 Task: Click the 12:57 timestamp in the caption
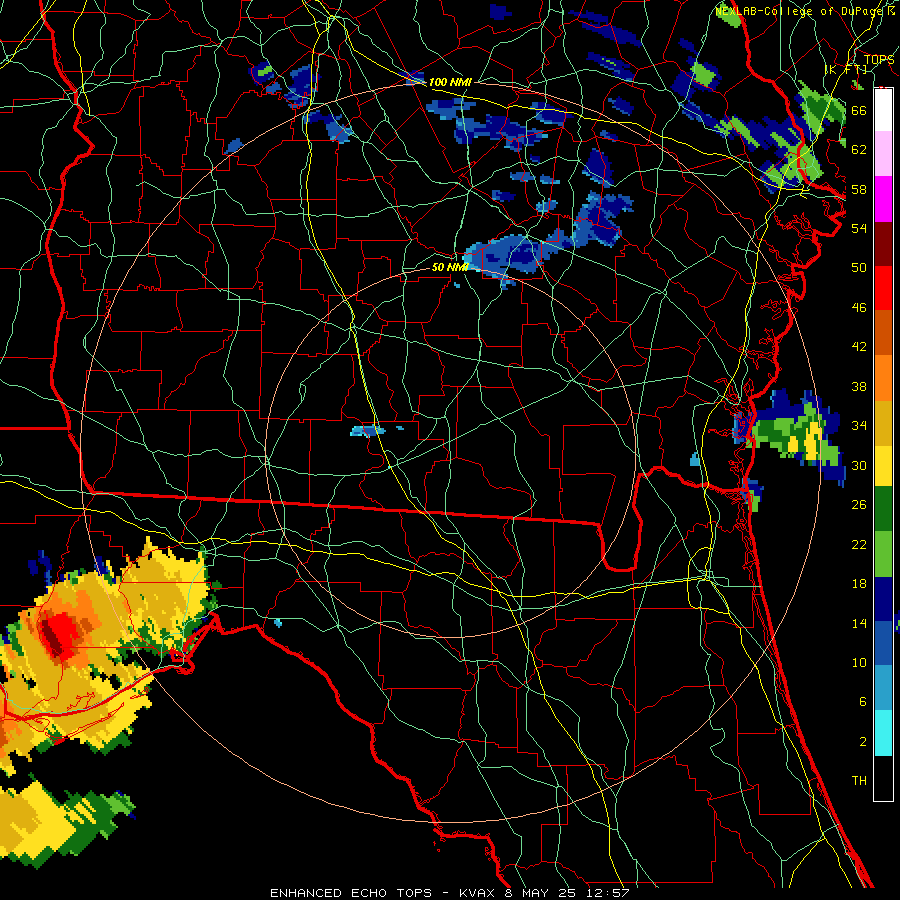coord(608,893)
